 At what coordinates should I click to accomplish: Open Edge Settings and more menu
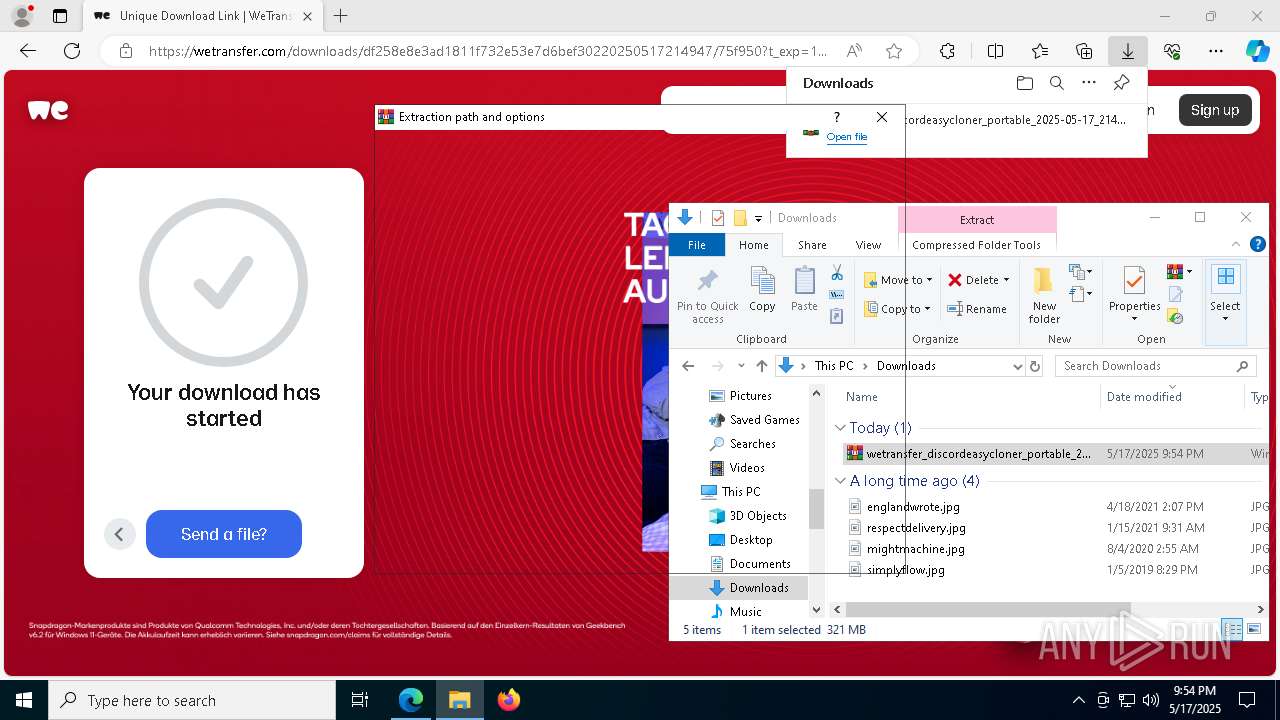[1216, 51]
